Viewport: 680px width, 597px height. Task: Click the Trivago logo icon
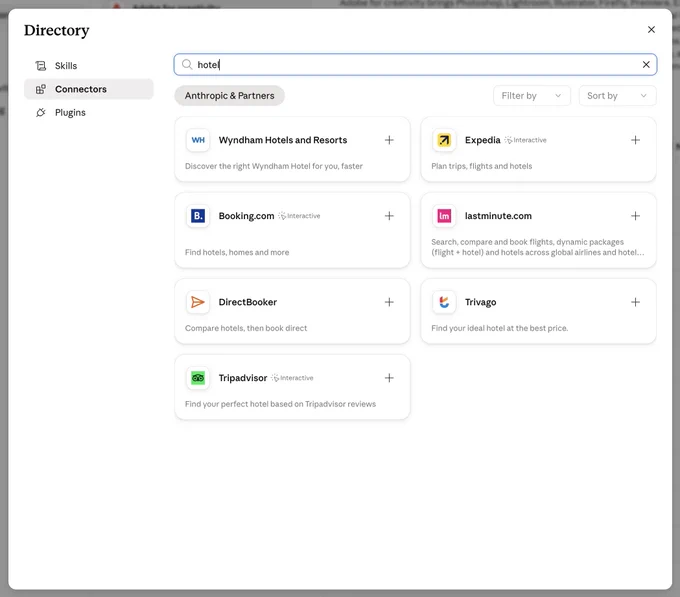tap(444, 302)
